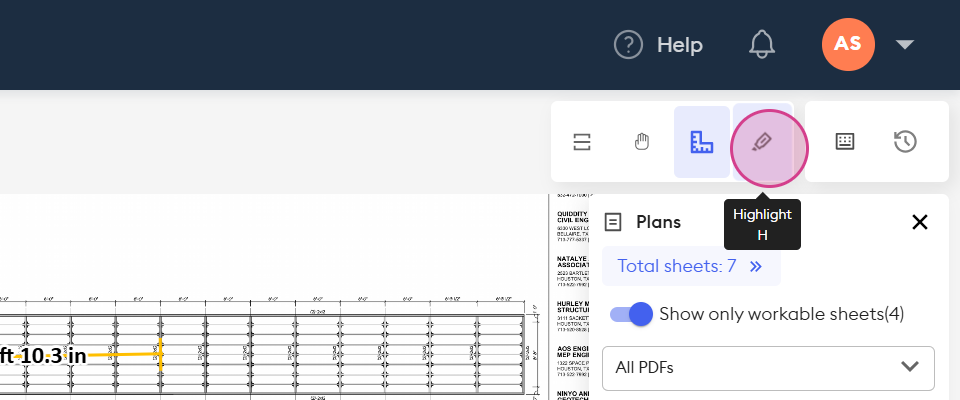The image size is (960, 400).
Task: Click the Help text link
Action: (680, 45)
